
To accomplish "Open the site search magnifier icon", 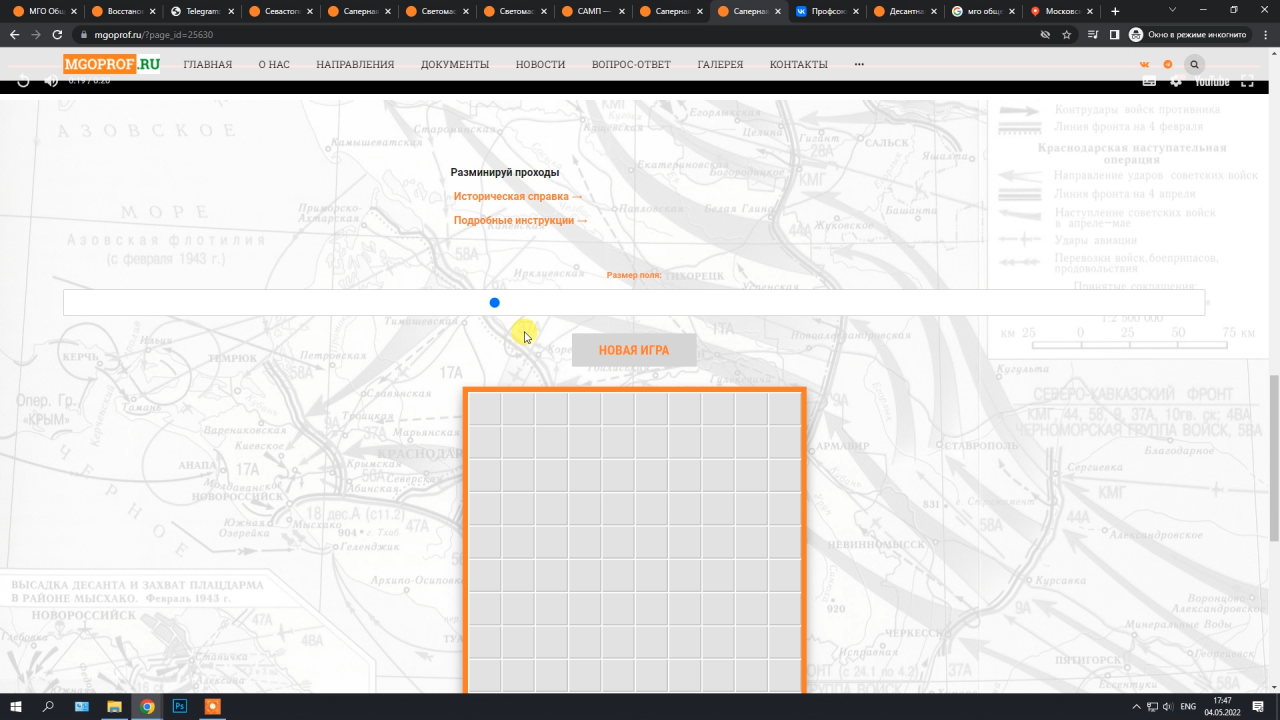I will pyautogui.click(x=1194, y=65).
